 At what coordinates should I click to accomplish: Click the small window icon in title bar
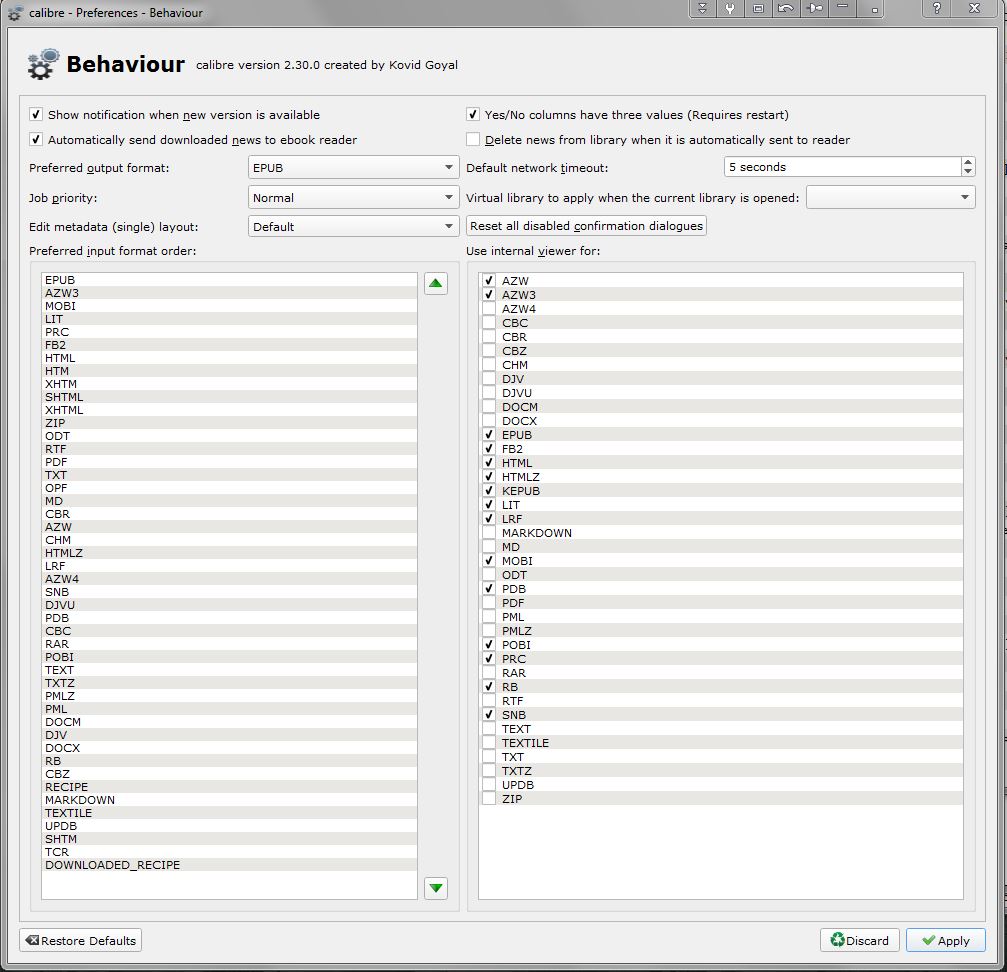tap(758, 8)
